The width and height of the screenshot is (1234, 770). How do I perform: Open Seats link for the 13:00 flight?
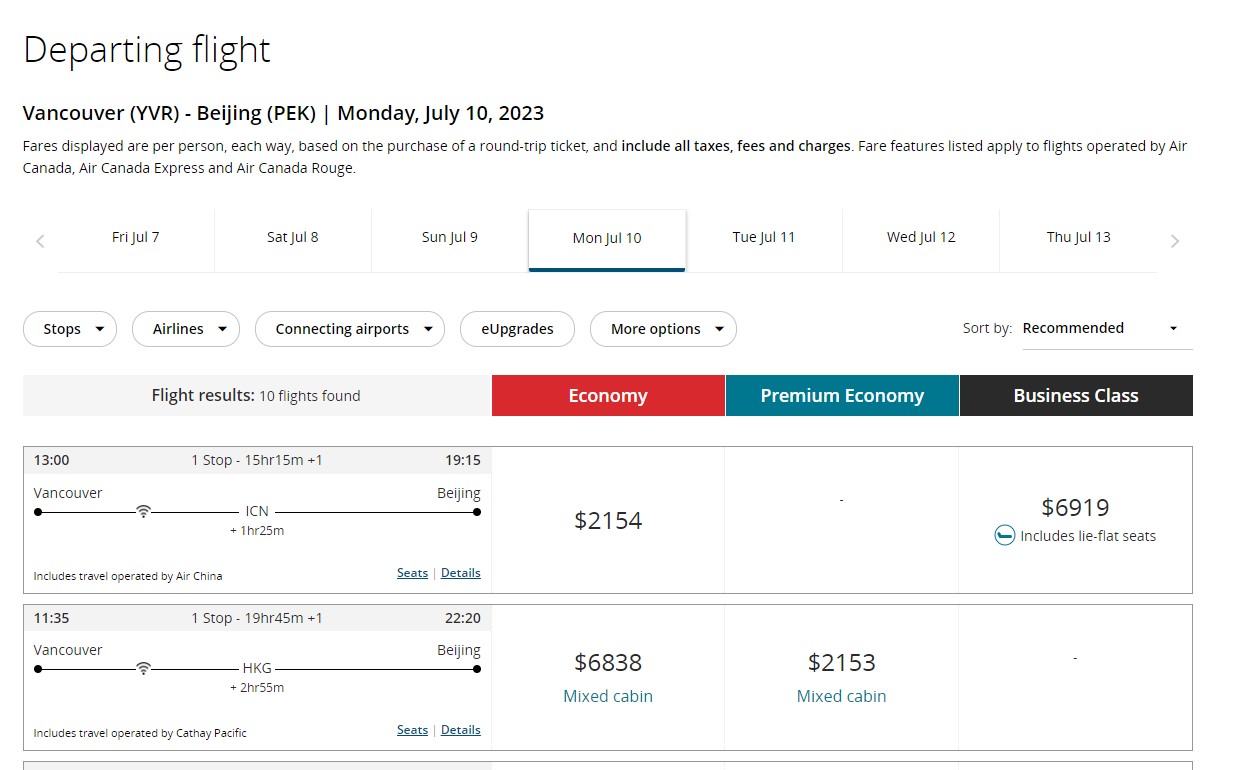[x=412, y=573]
